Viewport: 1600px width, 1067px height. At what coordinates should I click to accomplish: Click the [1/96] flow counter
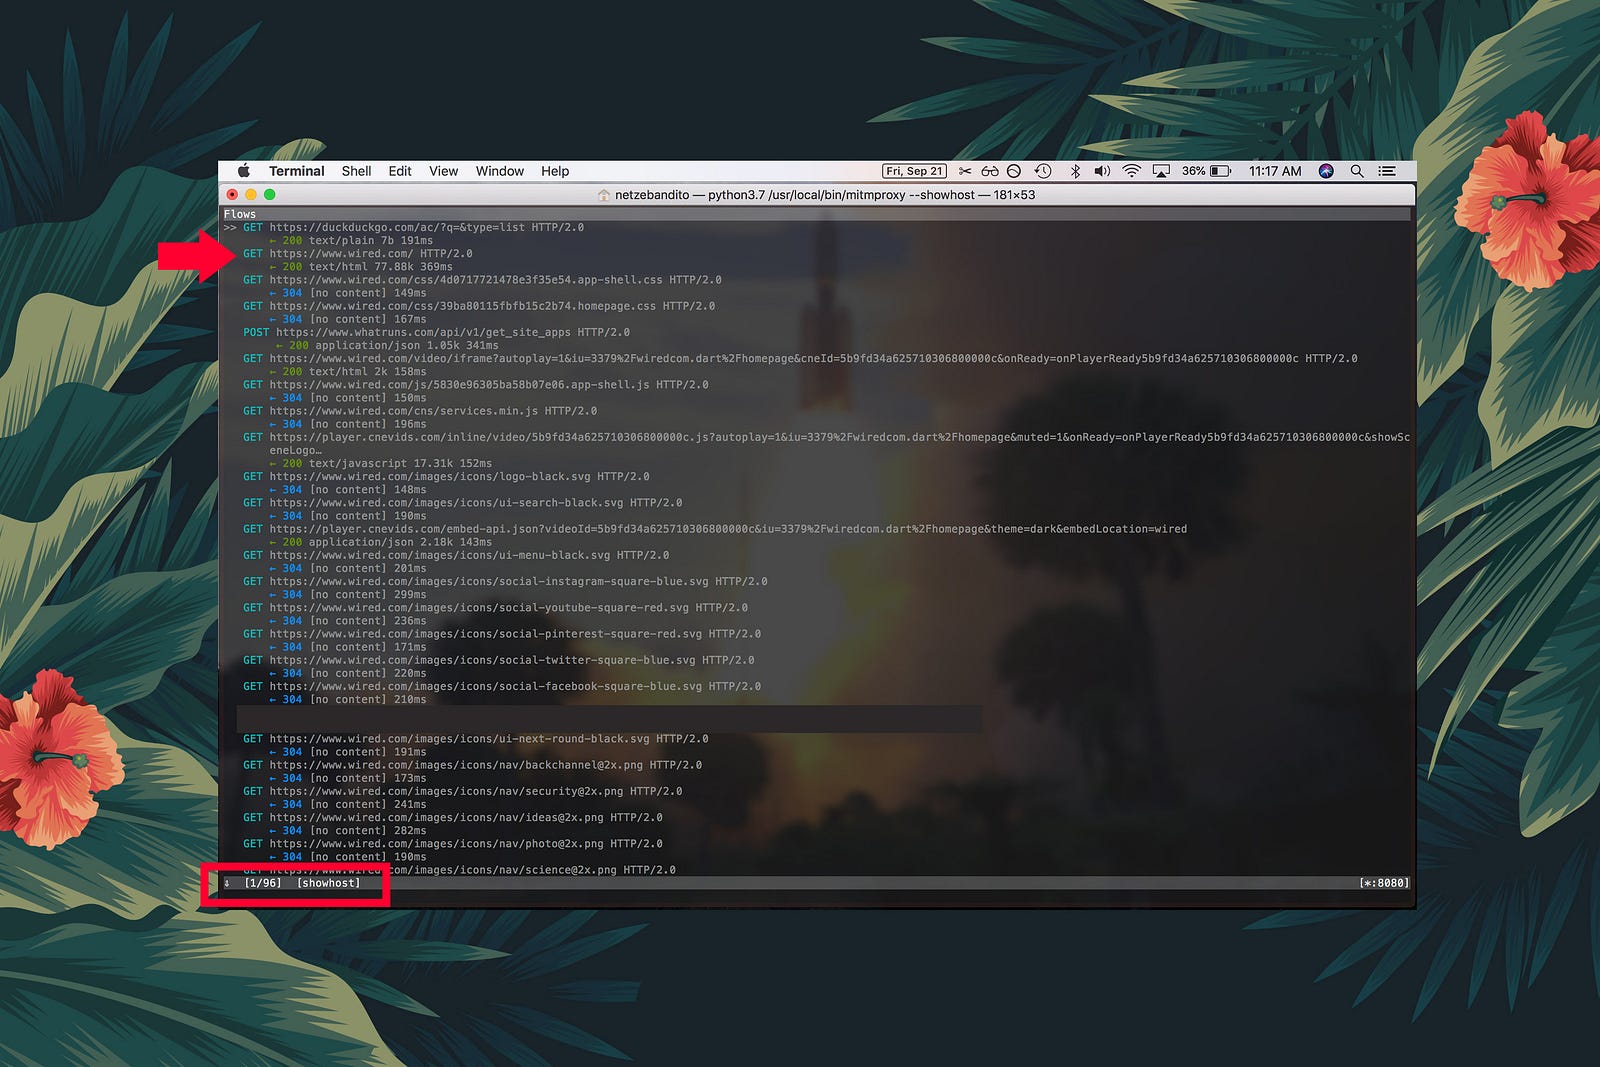262,883
